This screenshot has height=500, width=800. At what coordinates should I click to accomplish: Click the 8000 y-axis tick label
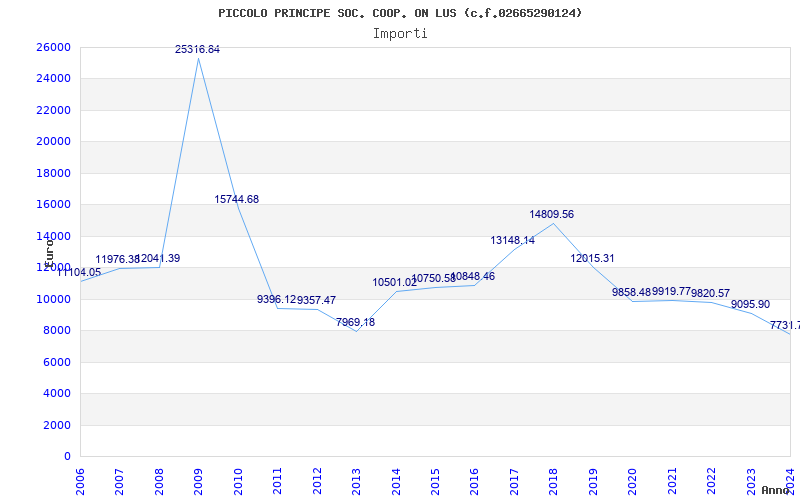(57, 331)
